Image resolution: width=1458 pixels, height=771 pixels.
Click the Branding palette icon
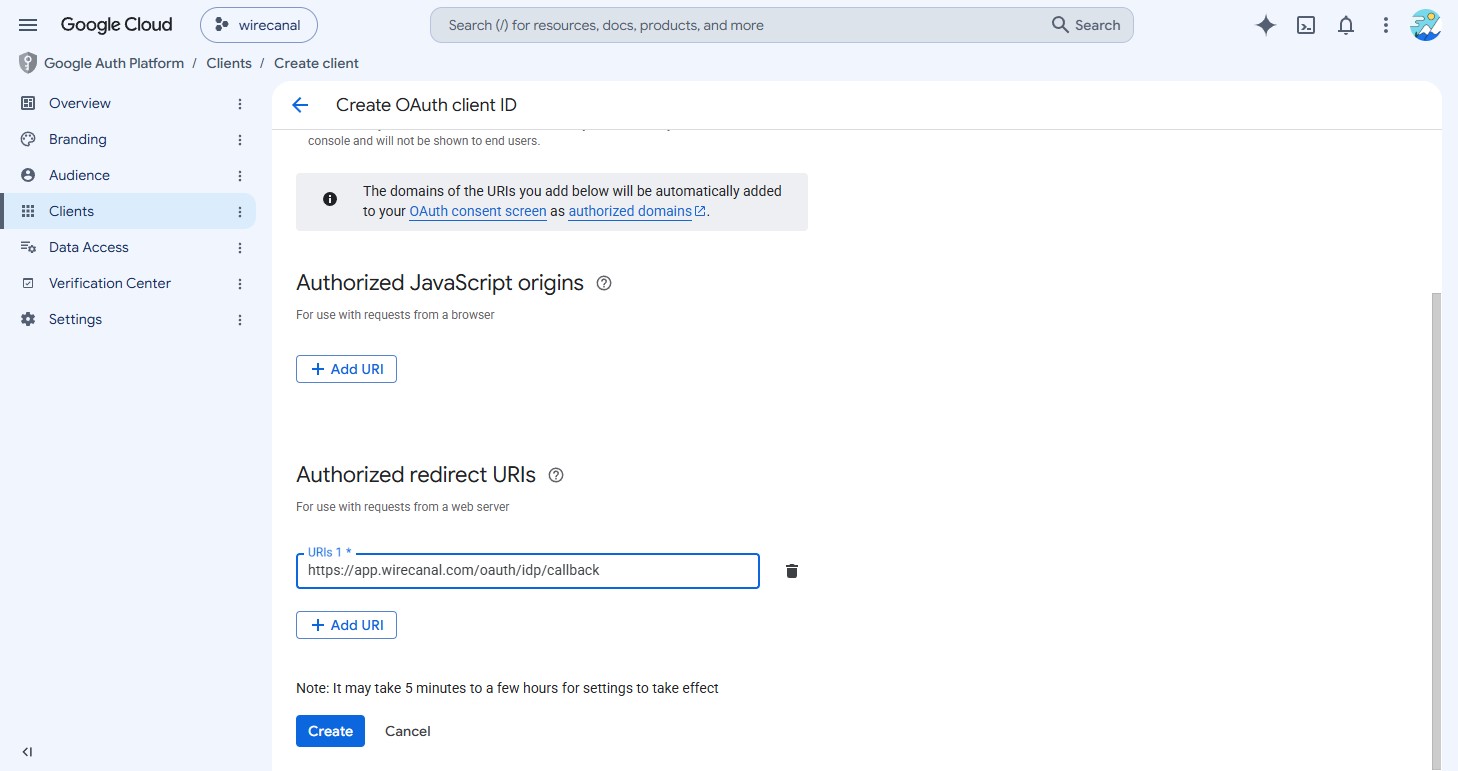pos(28,139)
